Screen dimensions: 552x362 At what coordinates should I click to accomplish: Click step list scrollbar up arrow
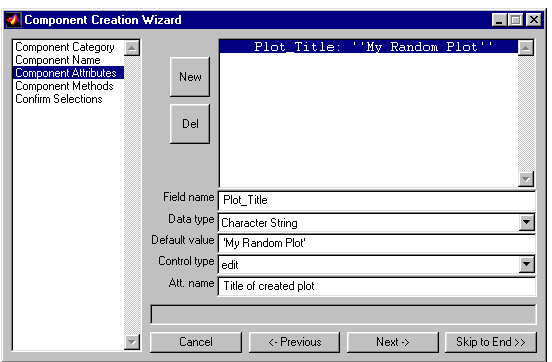coord(132,48)
